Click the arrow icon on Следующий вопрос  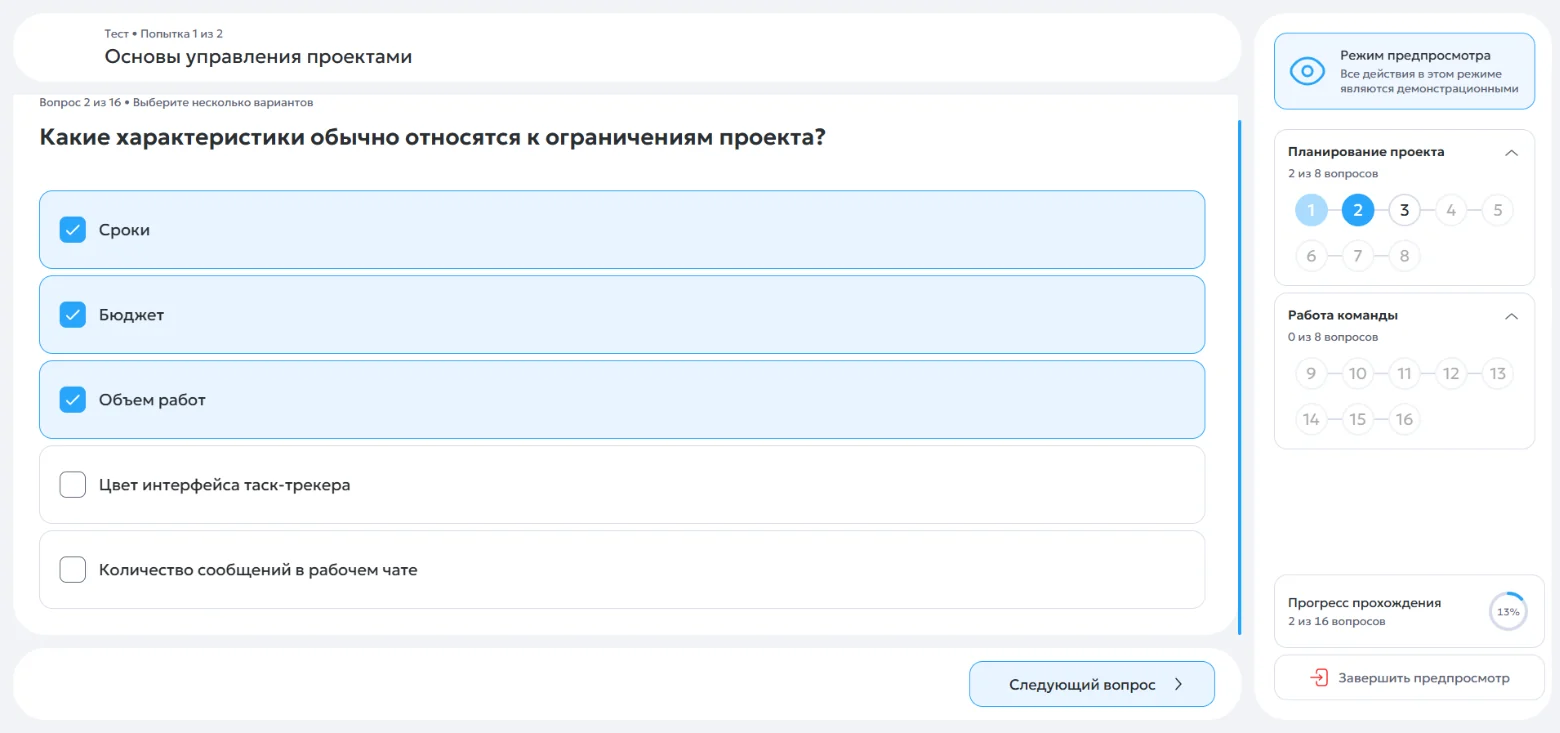pos(1178,685)
